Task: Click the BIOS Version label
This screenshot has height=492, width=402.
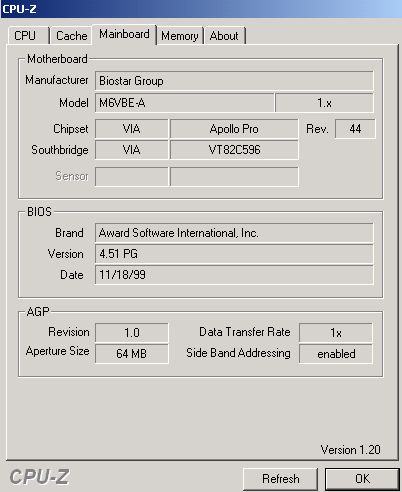Action: coord(65,254)
